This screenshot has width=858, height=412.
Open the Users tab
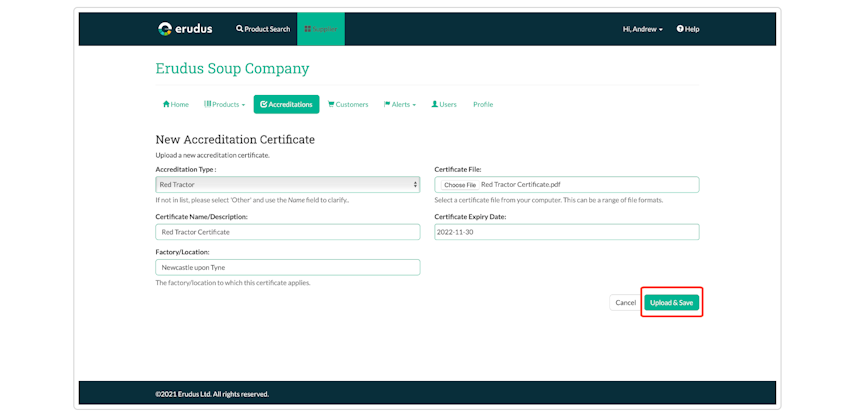coord(444,105)
